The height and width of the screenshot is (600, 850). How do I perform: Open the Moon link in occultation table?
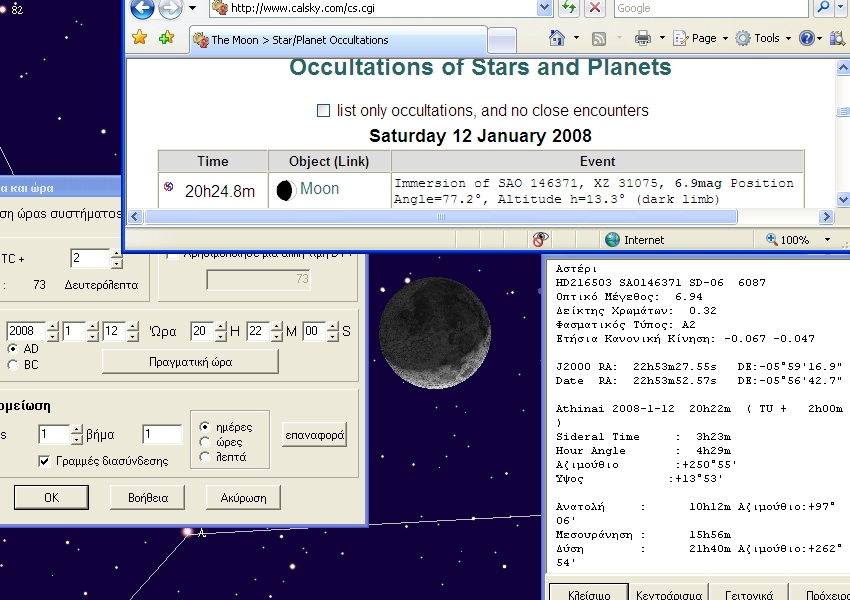(319, 189)
